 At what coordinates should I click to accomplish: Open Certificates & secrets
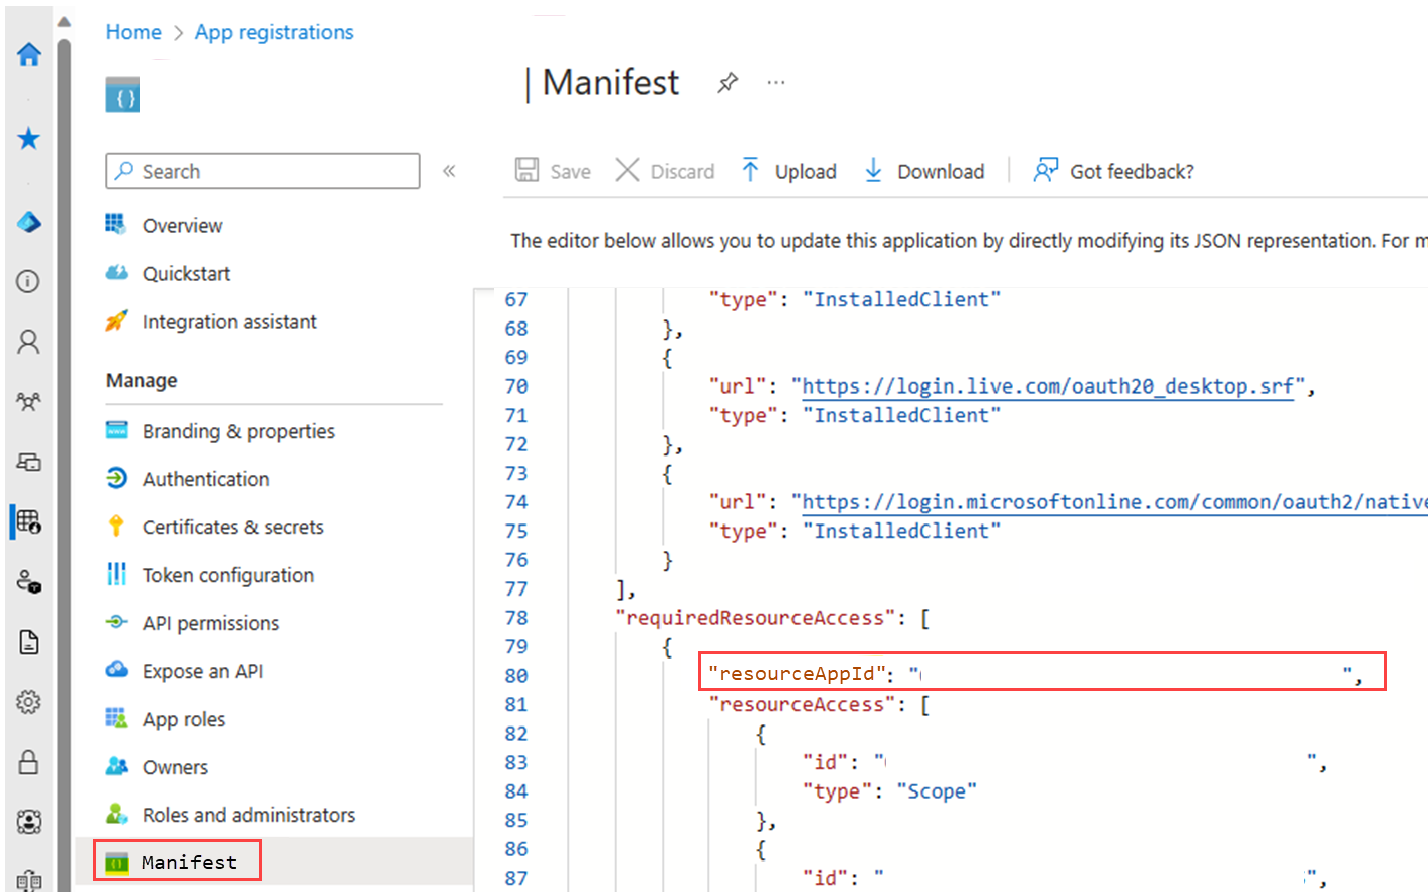[233, 527]
